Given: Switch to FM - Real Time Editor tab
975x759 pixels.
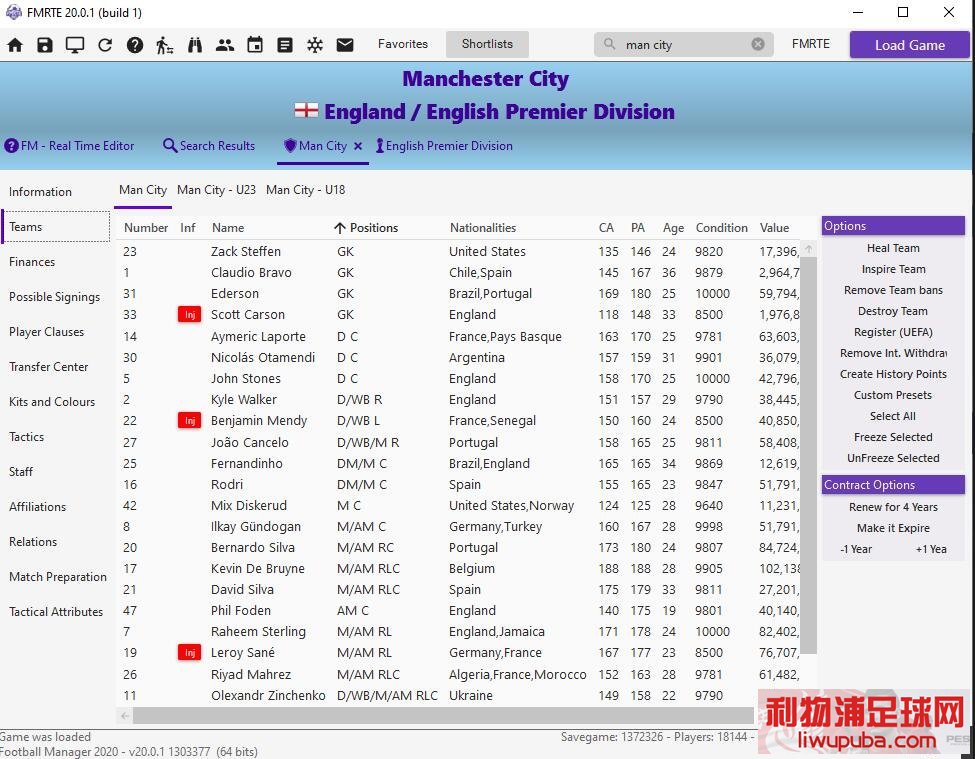Looking at the screenshot, I should tap(70, 146).
